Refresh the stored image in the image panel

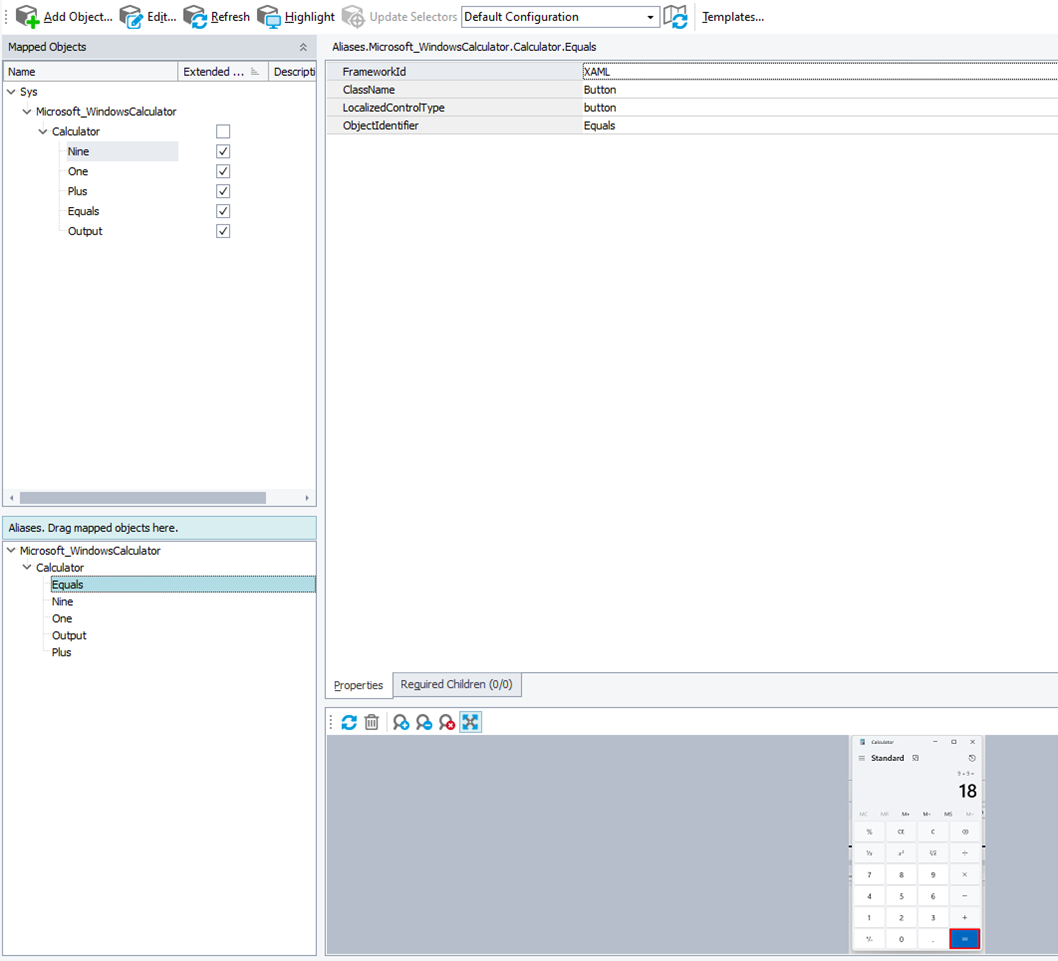349,722
